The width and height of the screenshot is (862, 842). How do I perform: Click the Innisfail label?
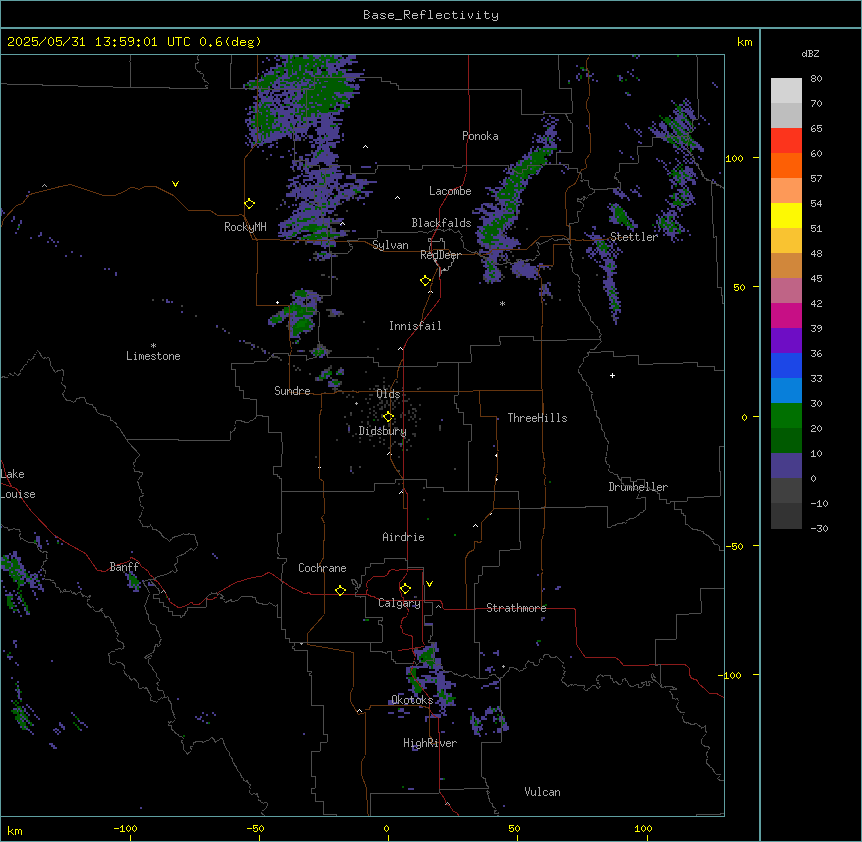point(415,326)
